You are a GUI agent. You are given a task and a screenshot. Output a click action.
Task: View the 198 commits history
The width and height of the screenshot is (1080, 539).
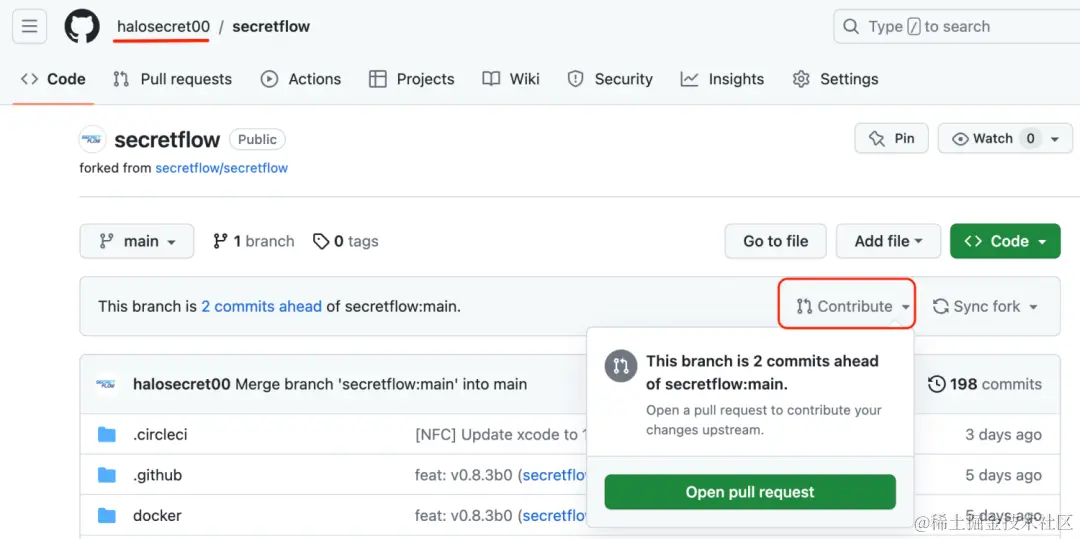click(x=985, y=384)
